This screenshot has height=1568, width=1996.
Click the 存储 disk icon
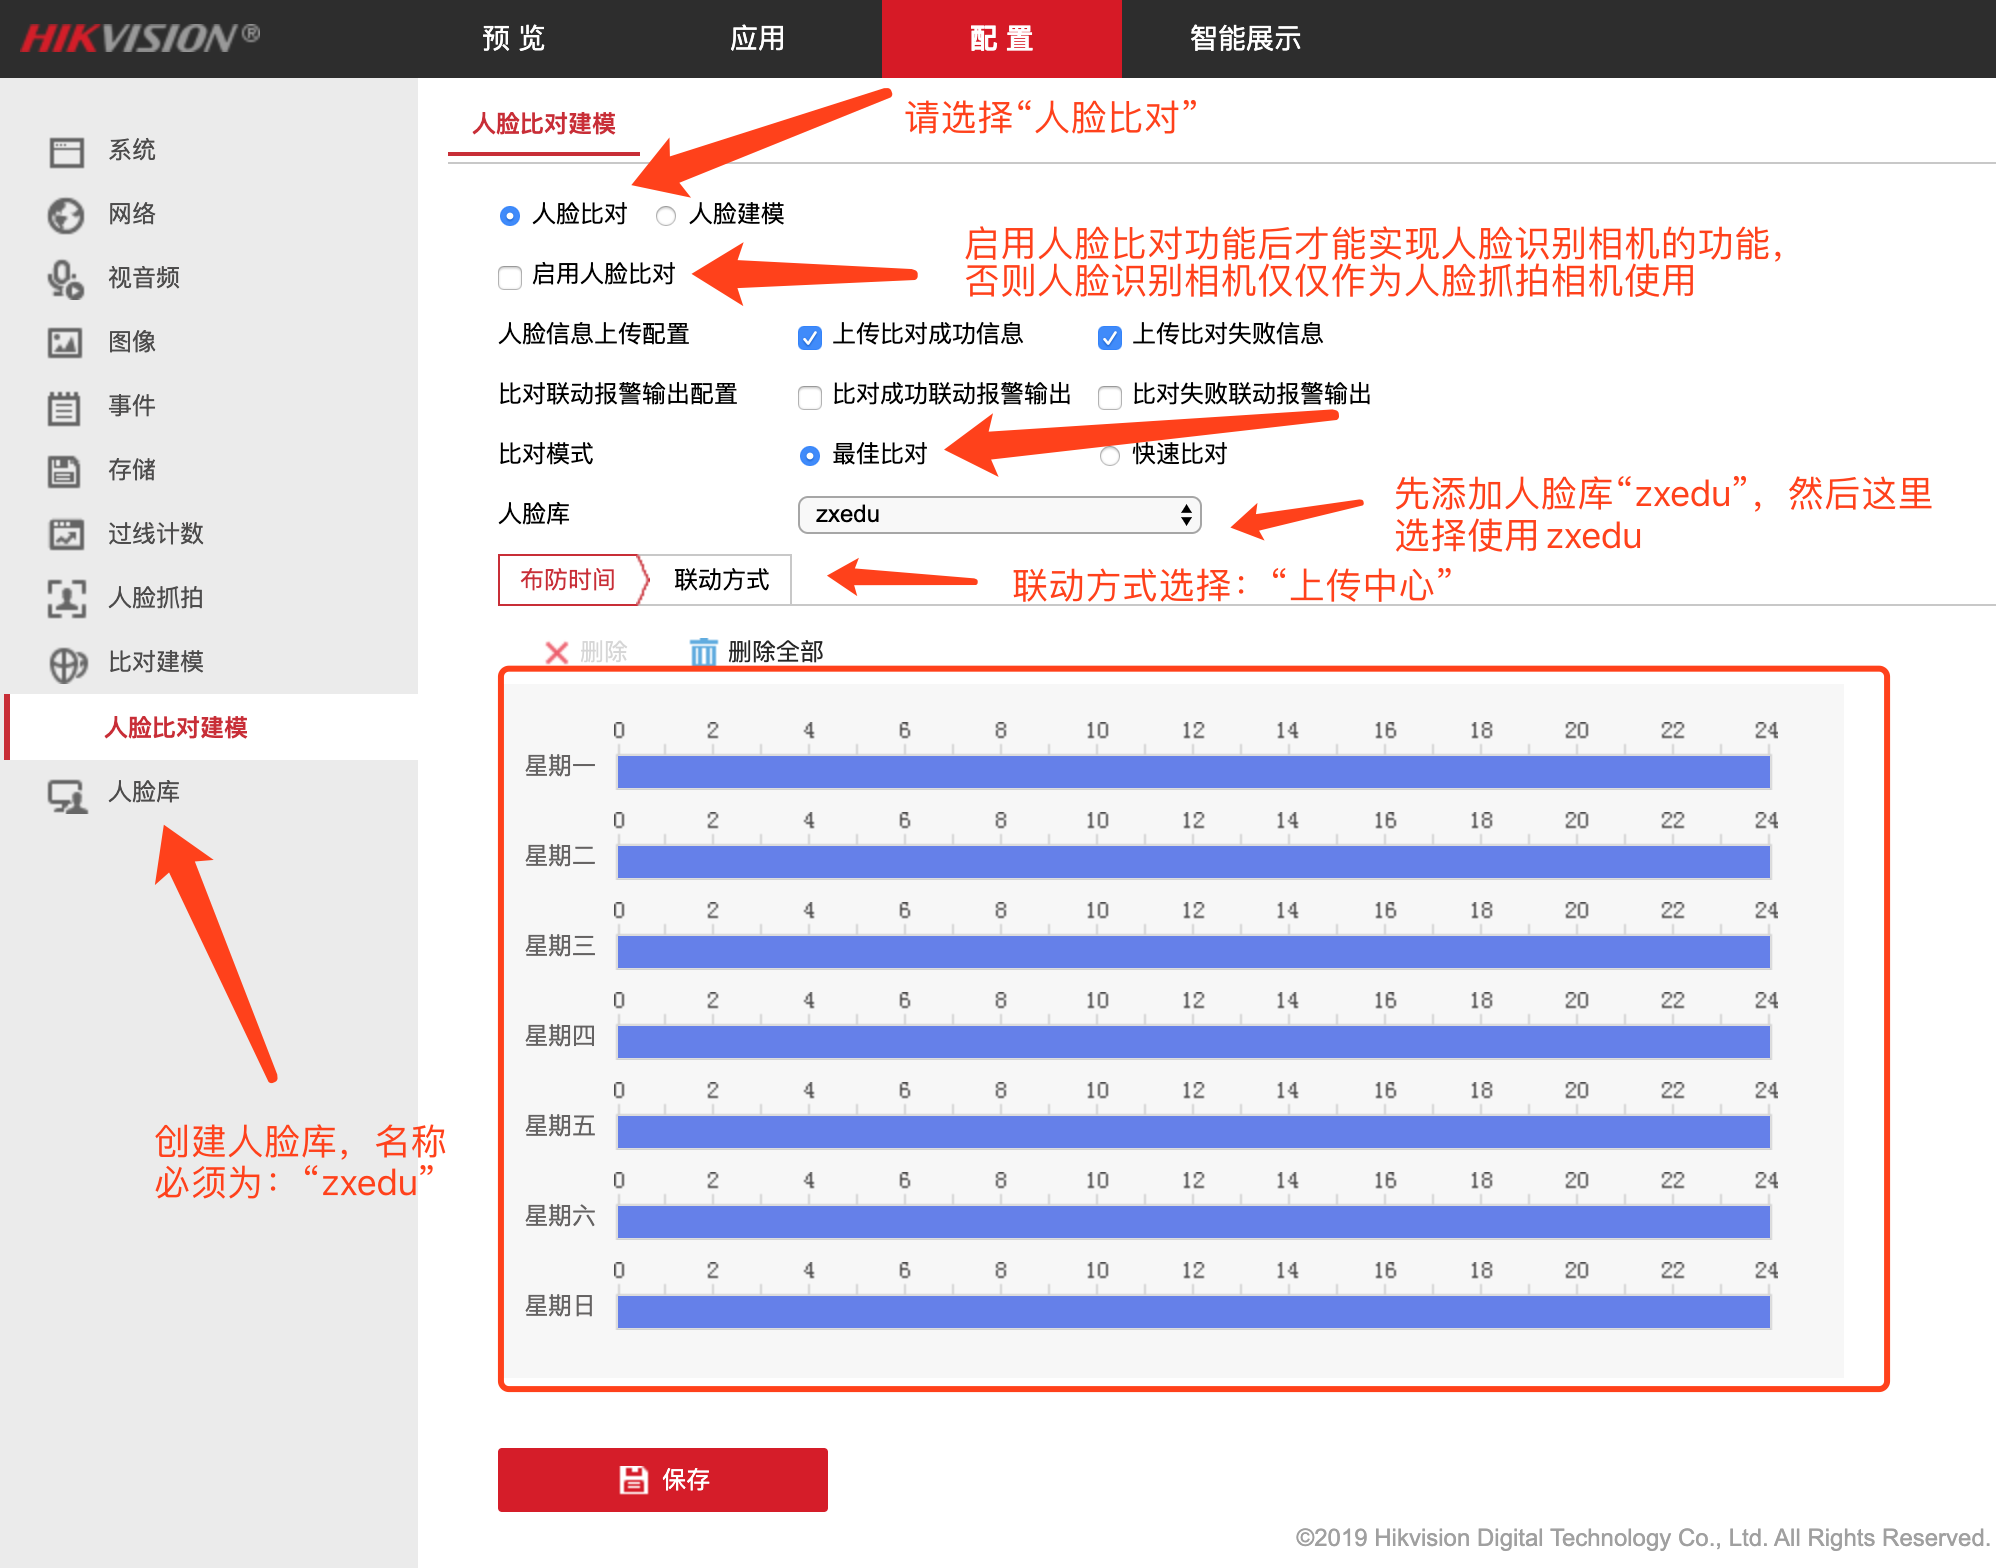[66, 471]
